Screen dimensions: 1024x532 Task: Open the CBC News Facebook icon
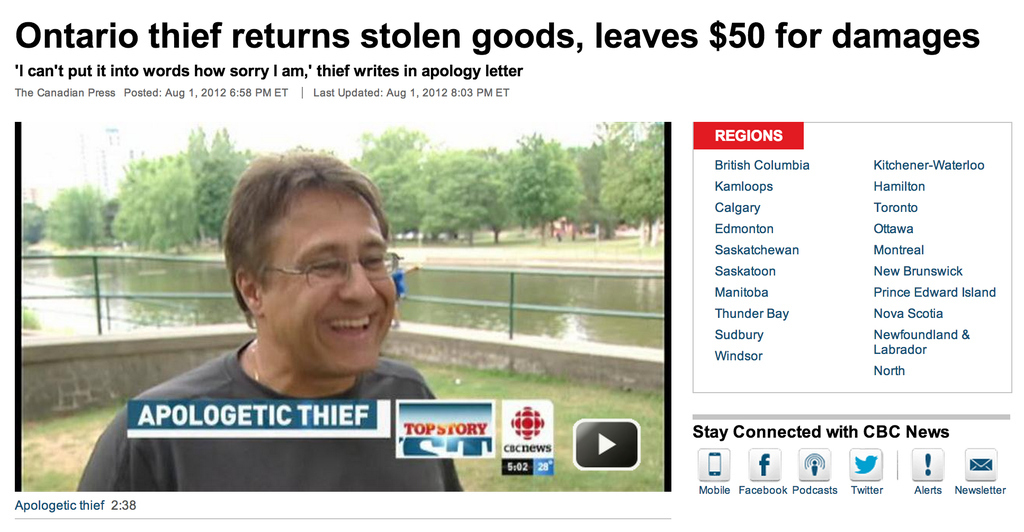(x=764, y=464)
